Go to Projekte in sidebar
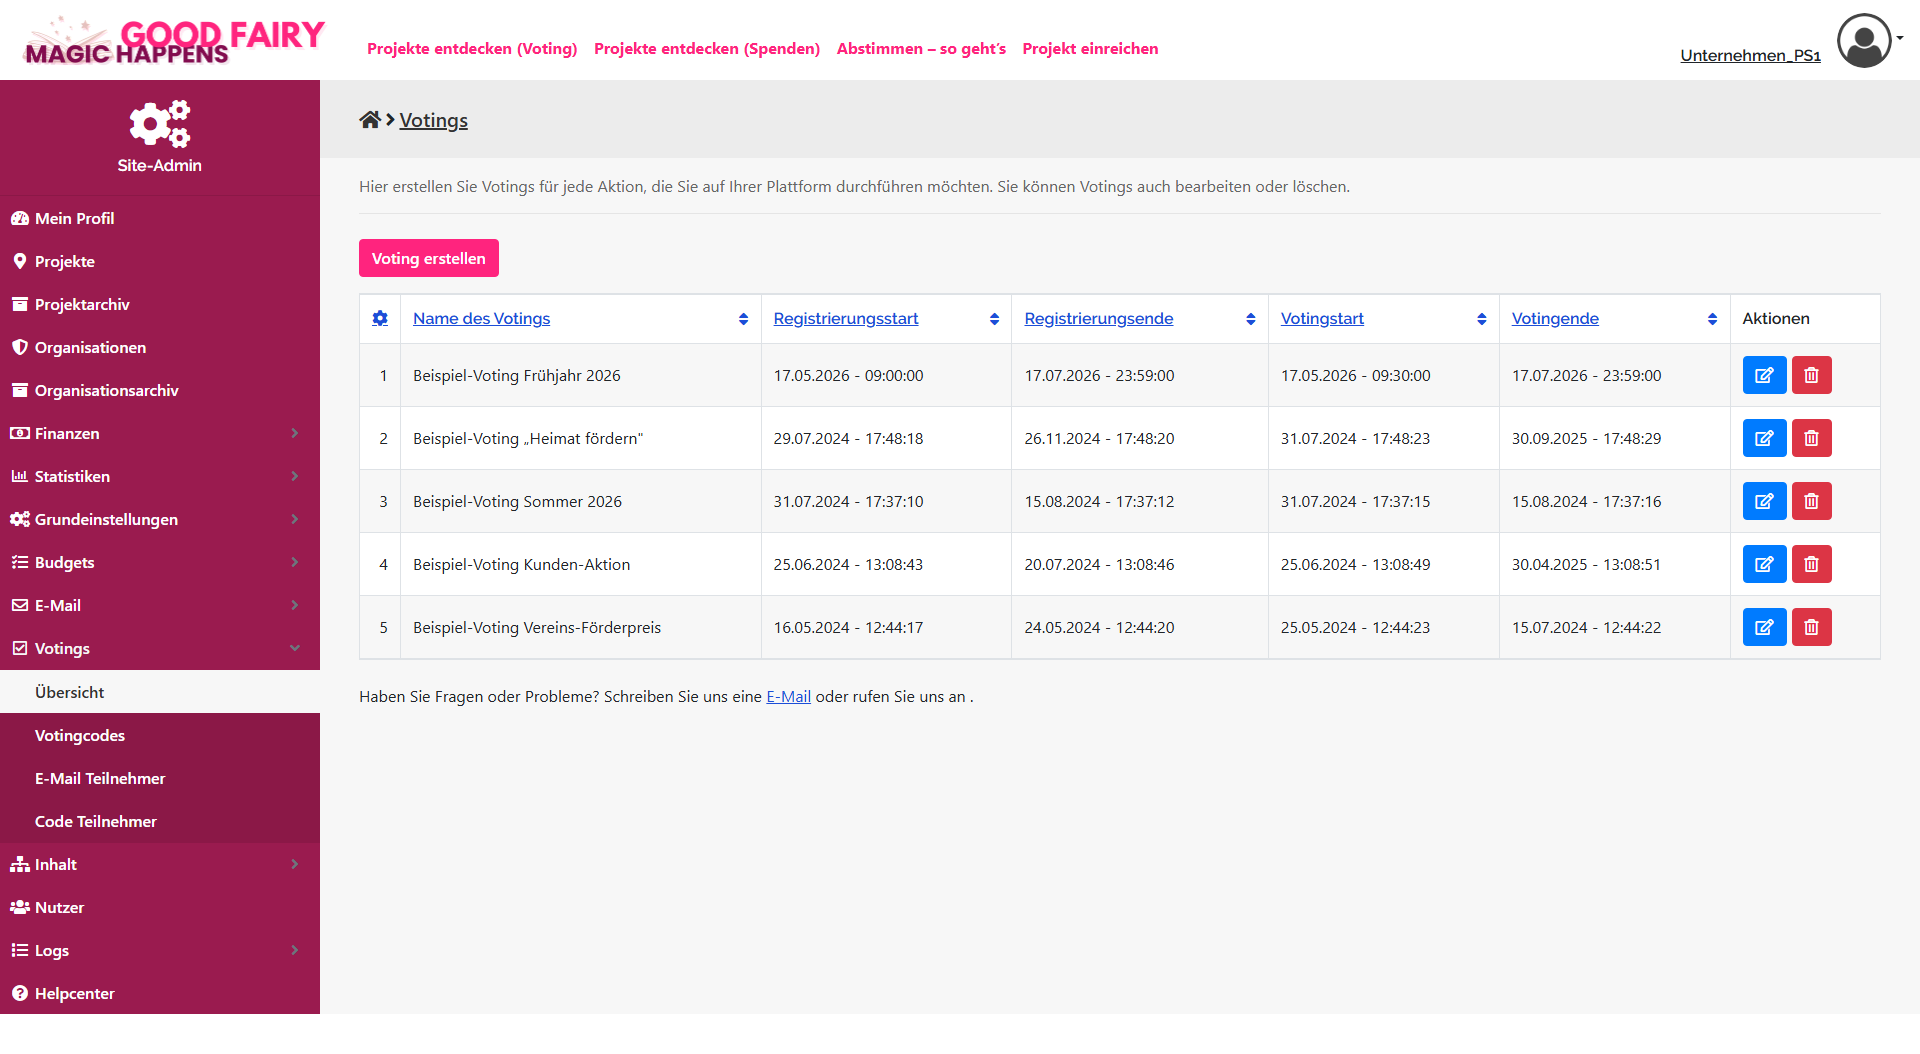Viewport: 1920px width, 1054px height. 160,261
